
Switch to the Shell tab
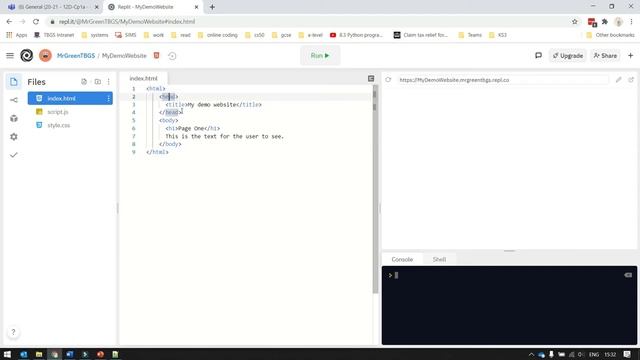(x=439, y=260)
